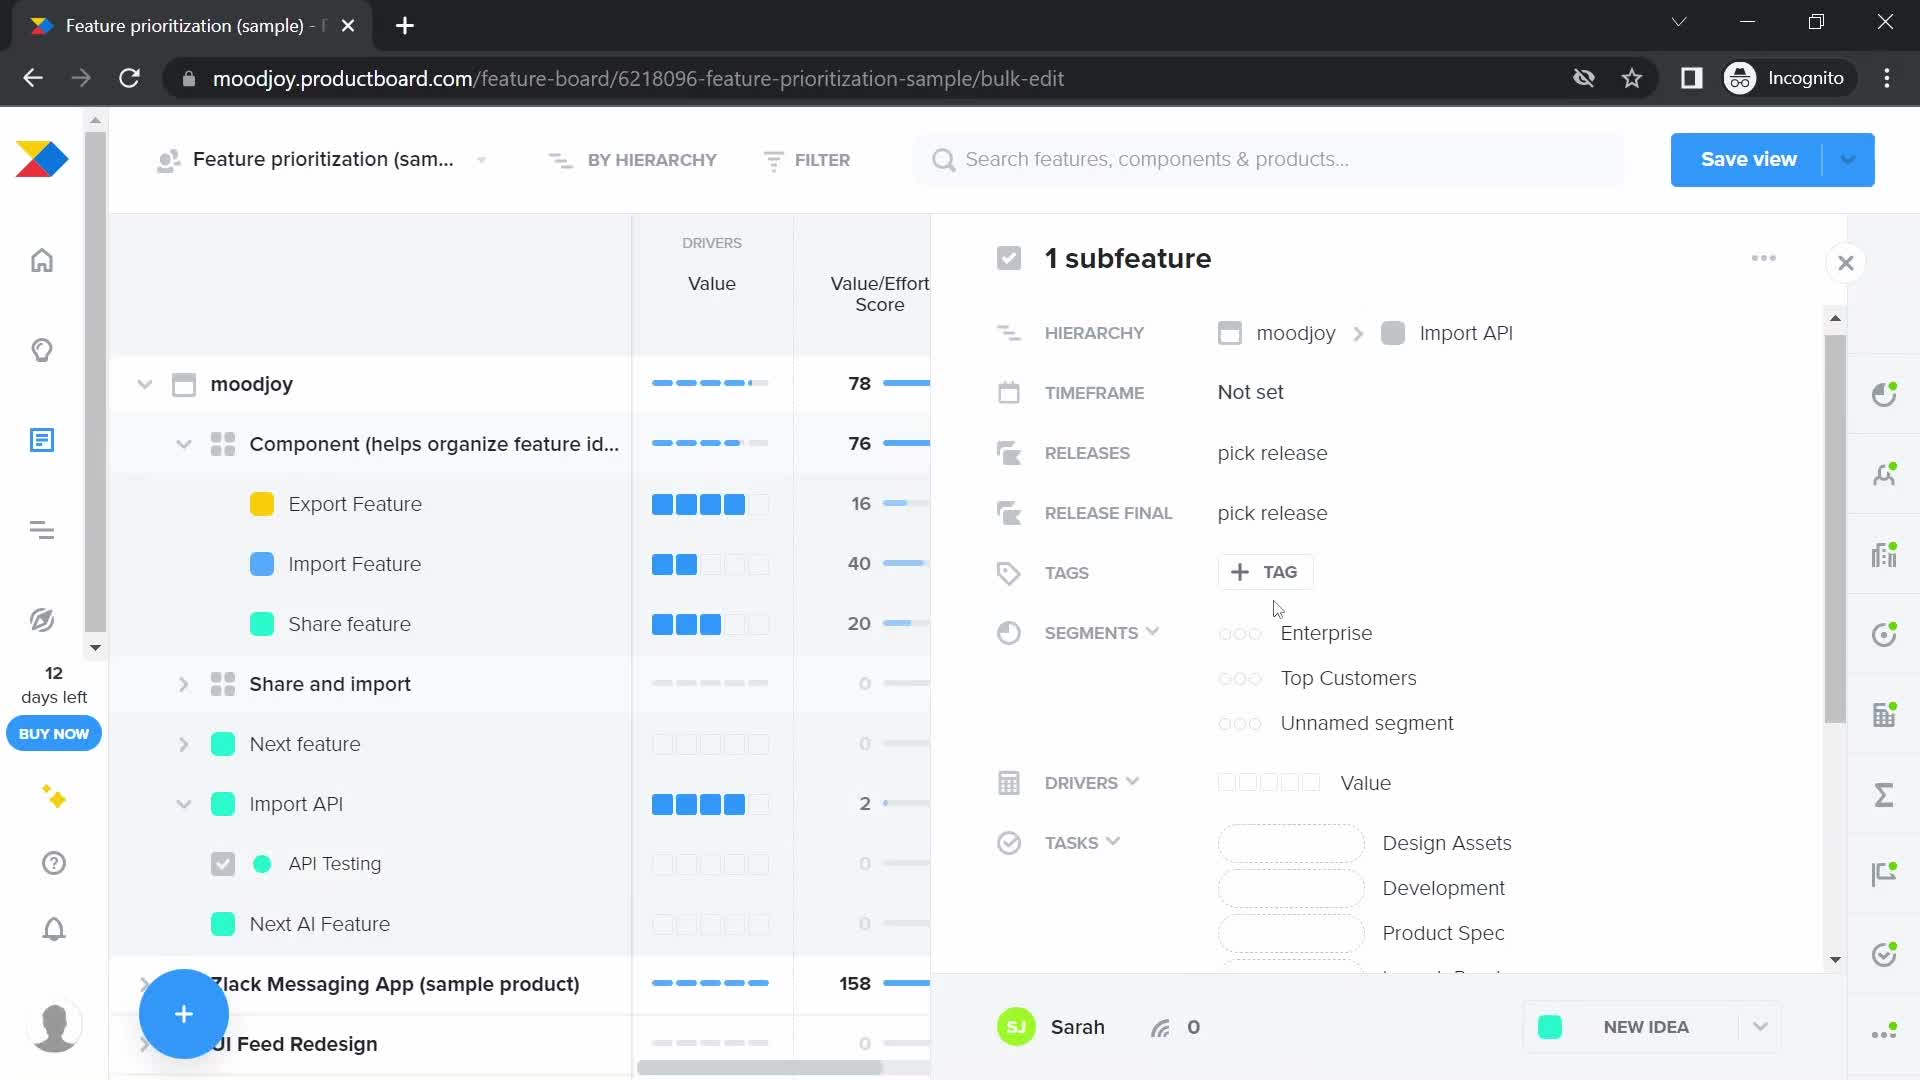Open the BY HIERARCHY grouping menu
The height and width of the screenshot is (1080, 1920).
633,160
